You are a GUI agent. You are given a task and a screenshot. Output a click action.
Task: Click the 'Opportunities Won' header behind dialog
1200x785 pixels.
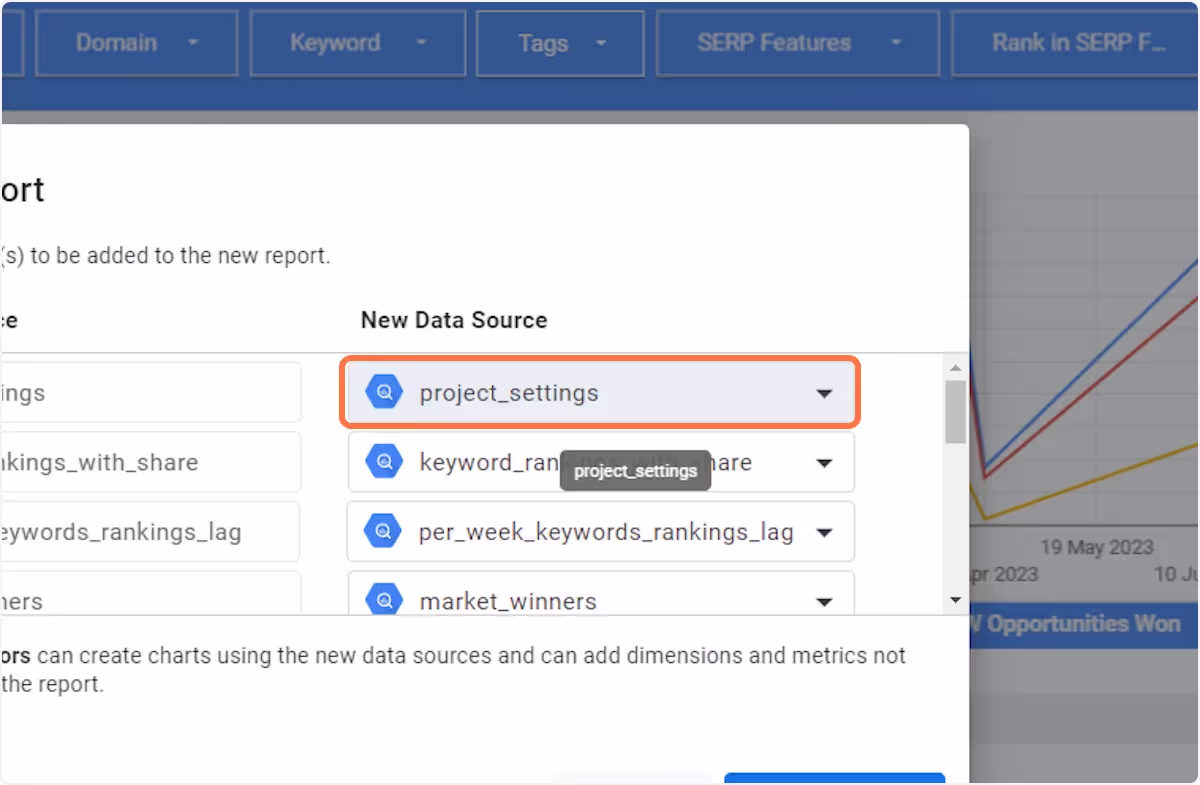[x=1084, y=623]
